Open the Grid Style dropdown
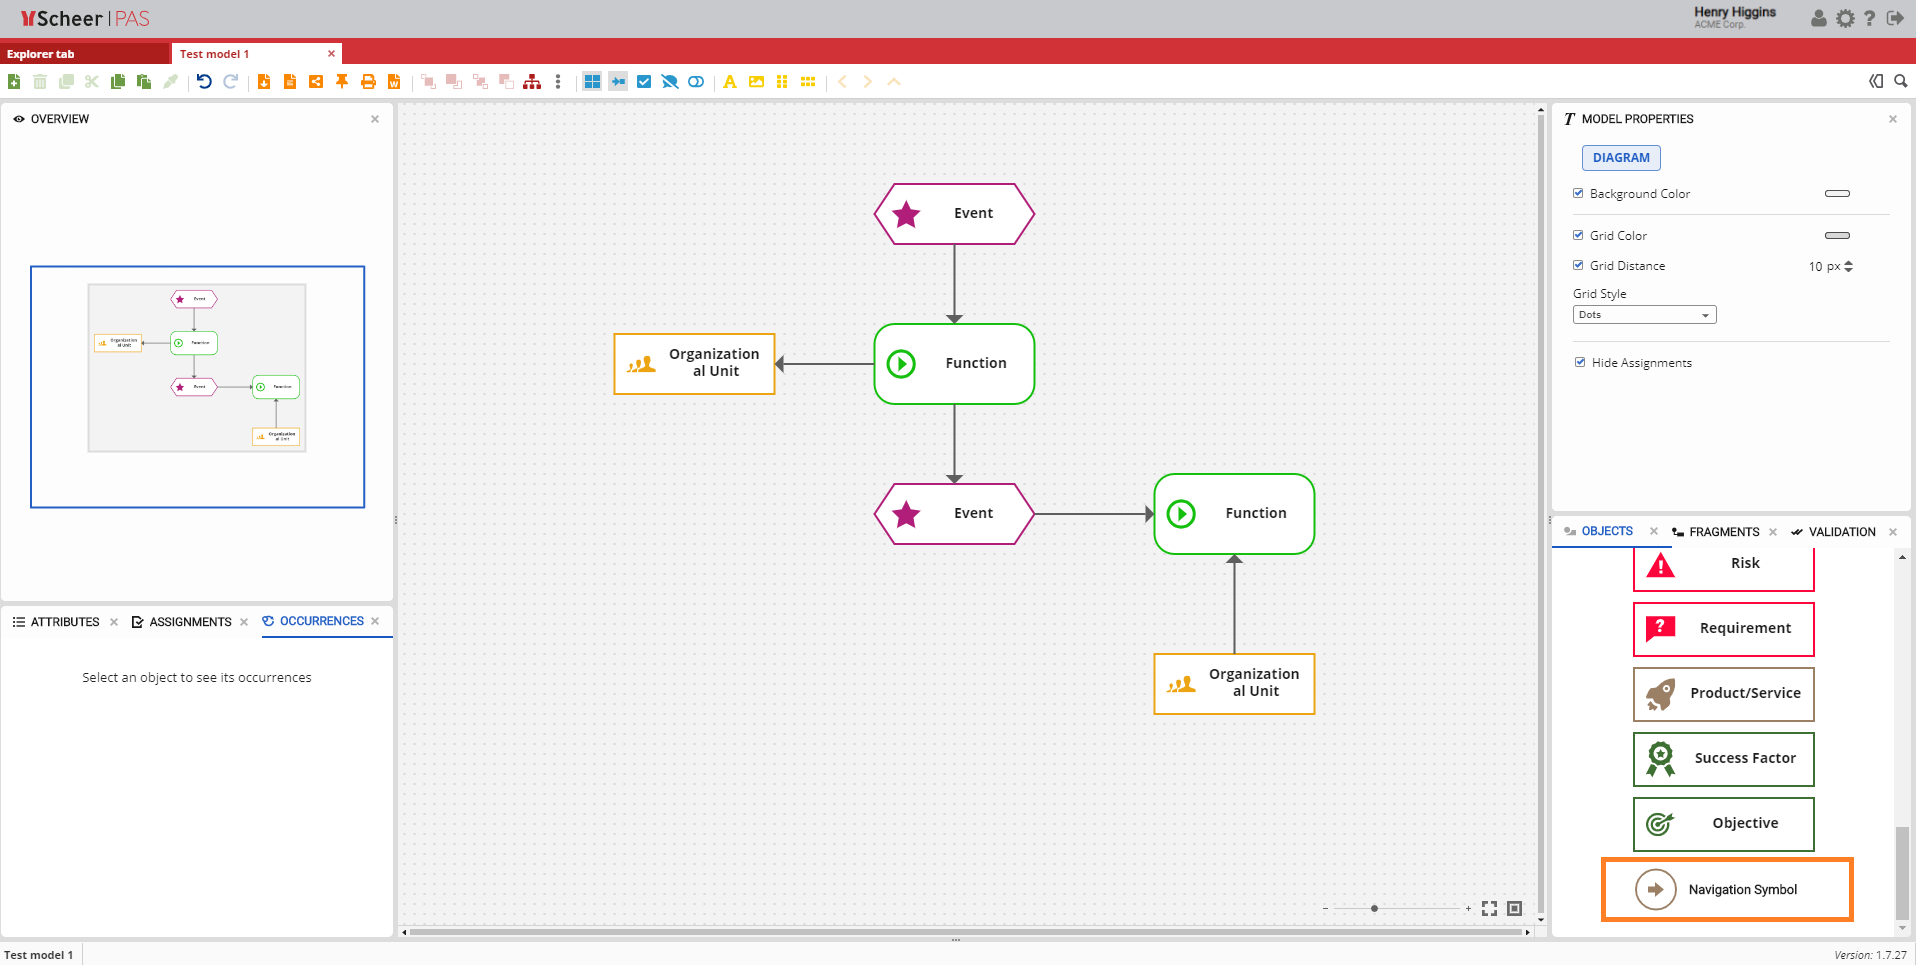This screenshot has height=965, width=1916. click(1644, 315)
